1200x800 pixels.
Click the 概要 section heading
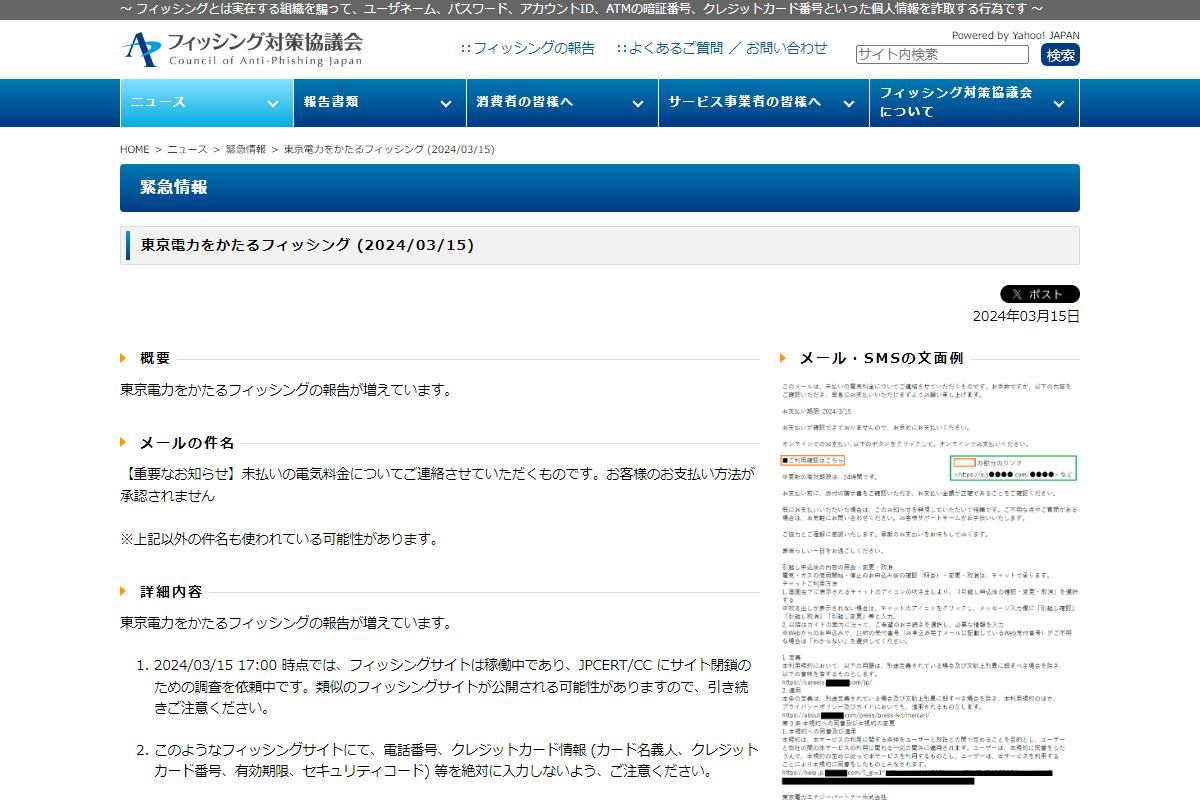point(155,358)
